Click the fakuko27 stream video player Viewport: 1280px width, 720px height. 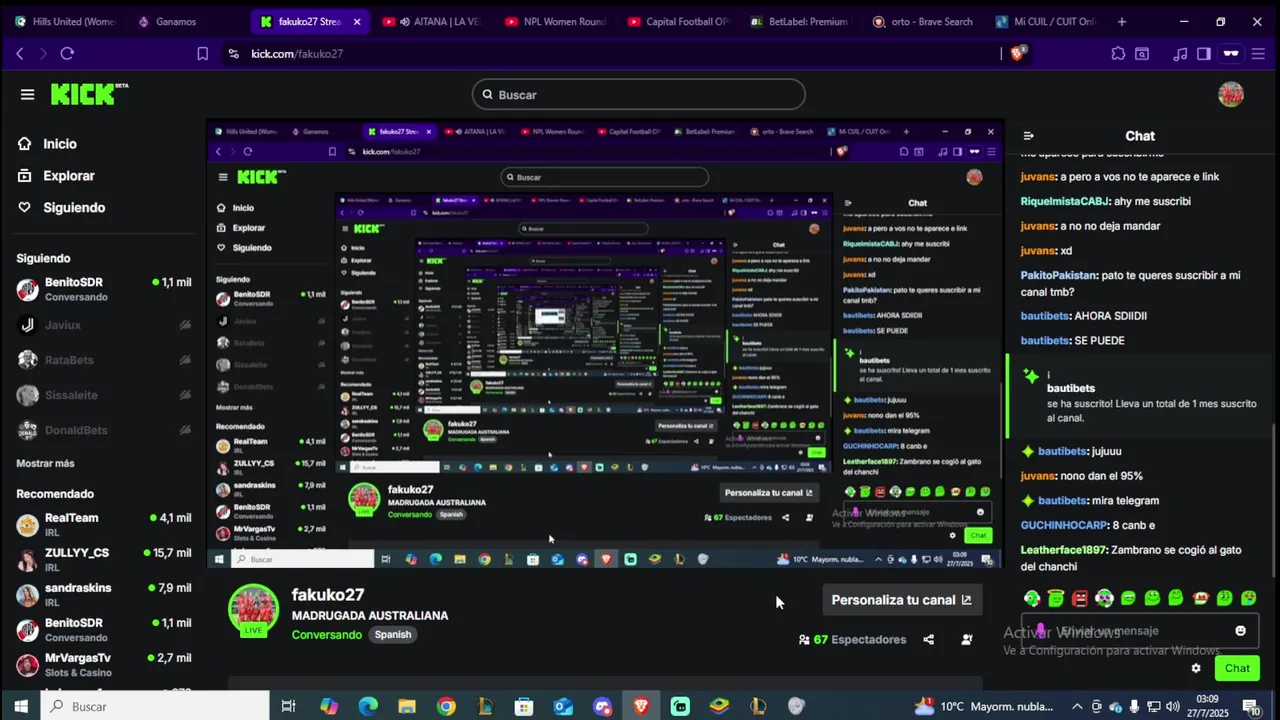click(x=605, y=344)
